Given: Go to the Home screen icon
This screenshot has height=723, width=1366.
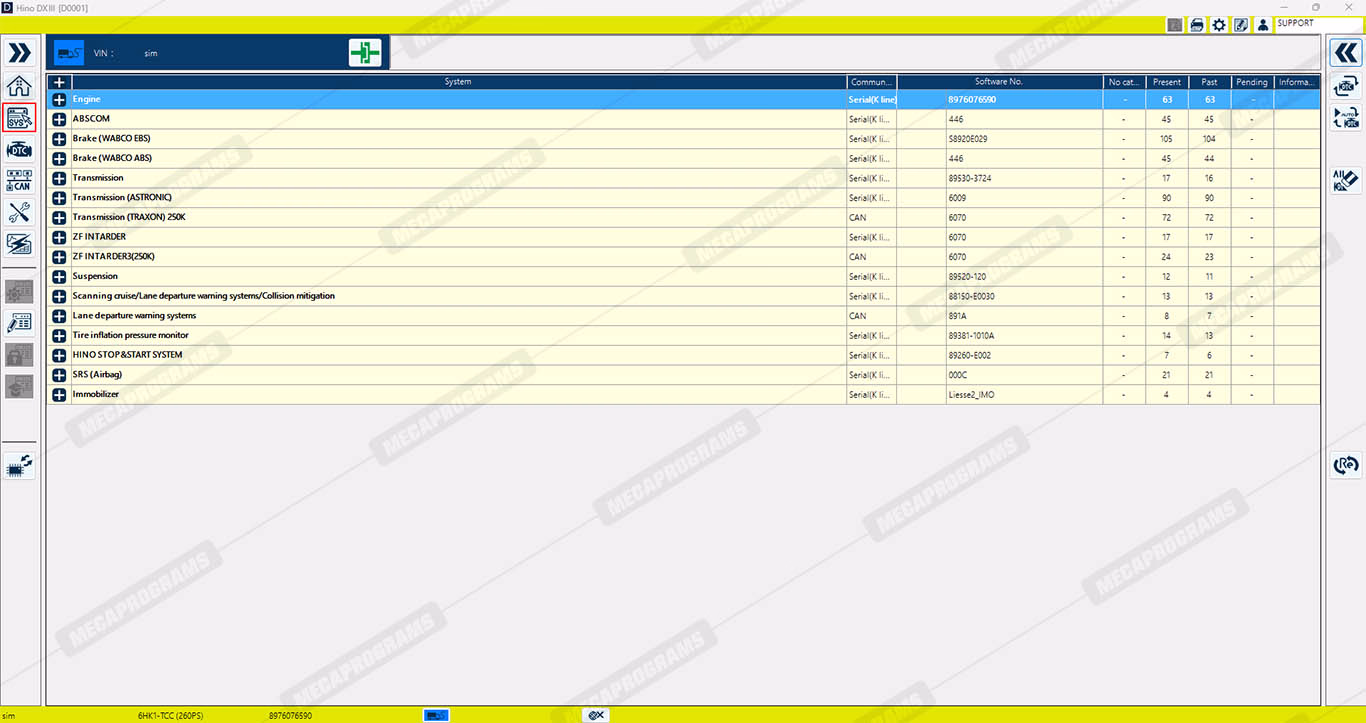Looking at the screenshot, I should (x=19, y=86).
